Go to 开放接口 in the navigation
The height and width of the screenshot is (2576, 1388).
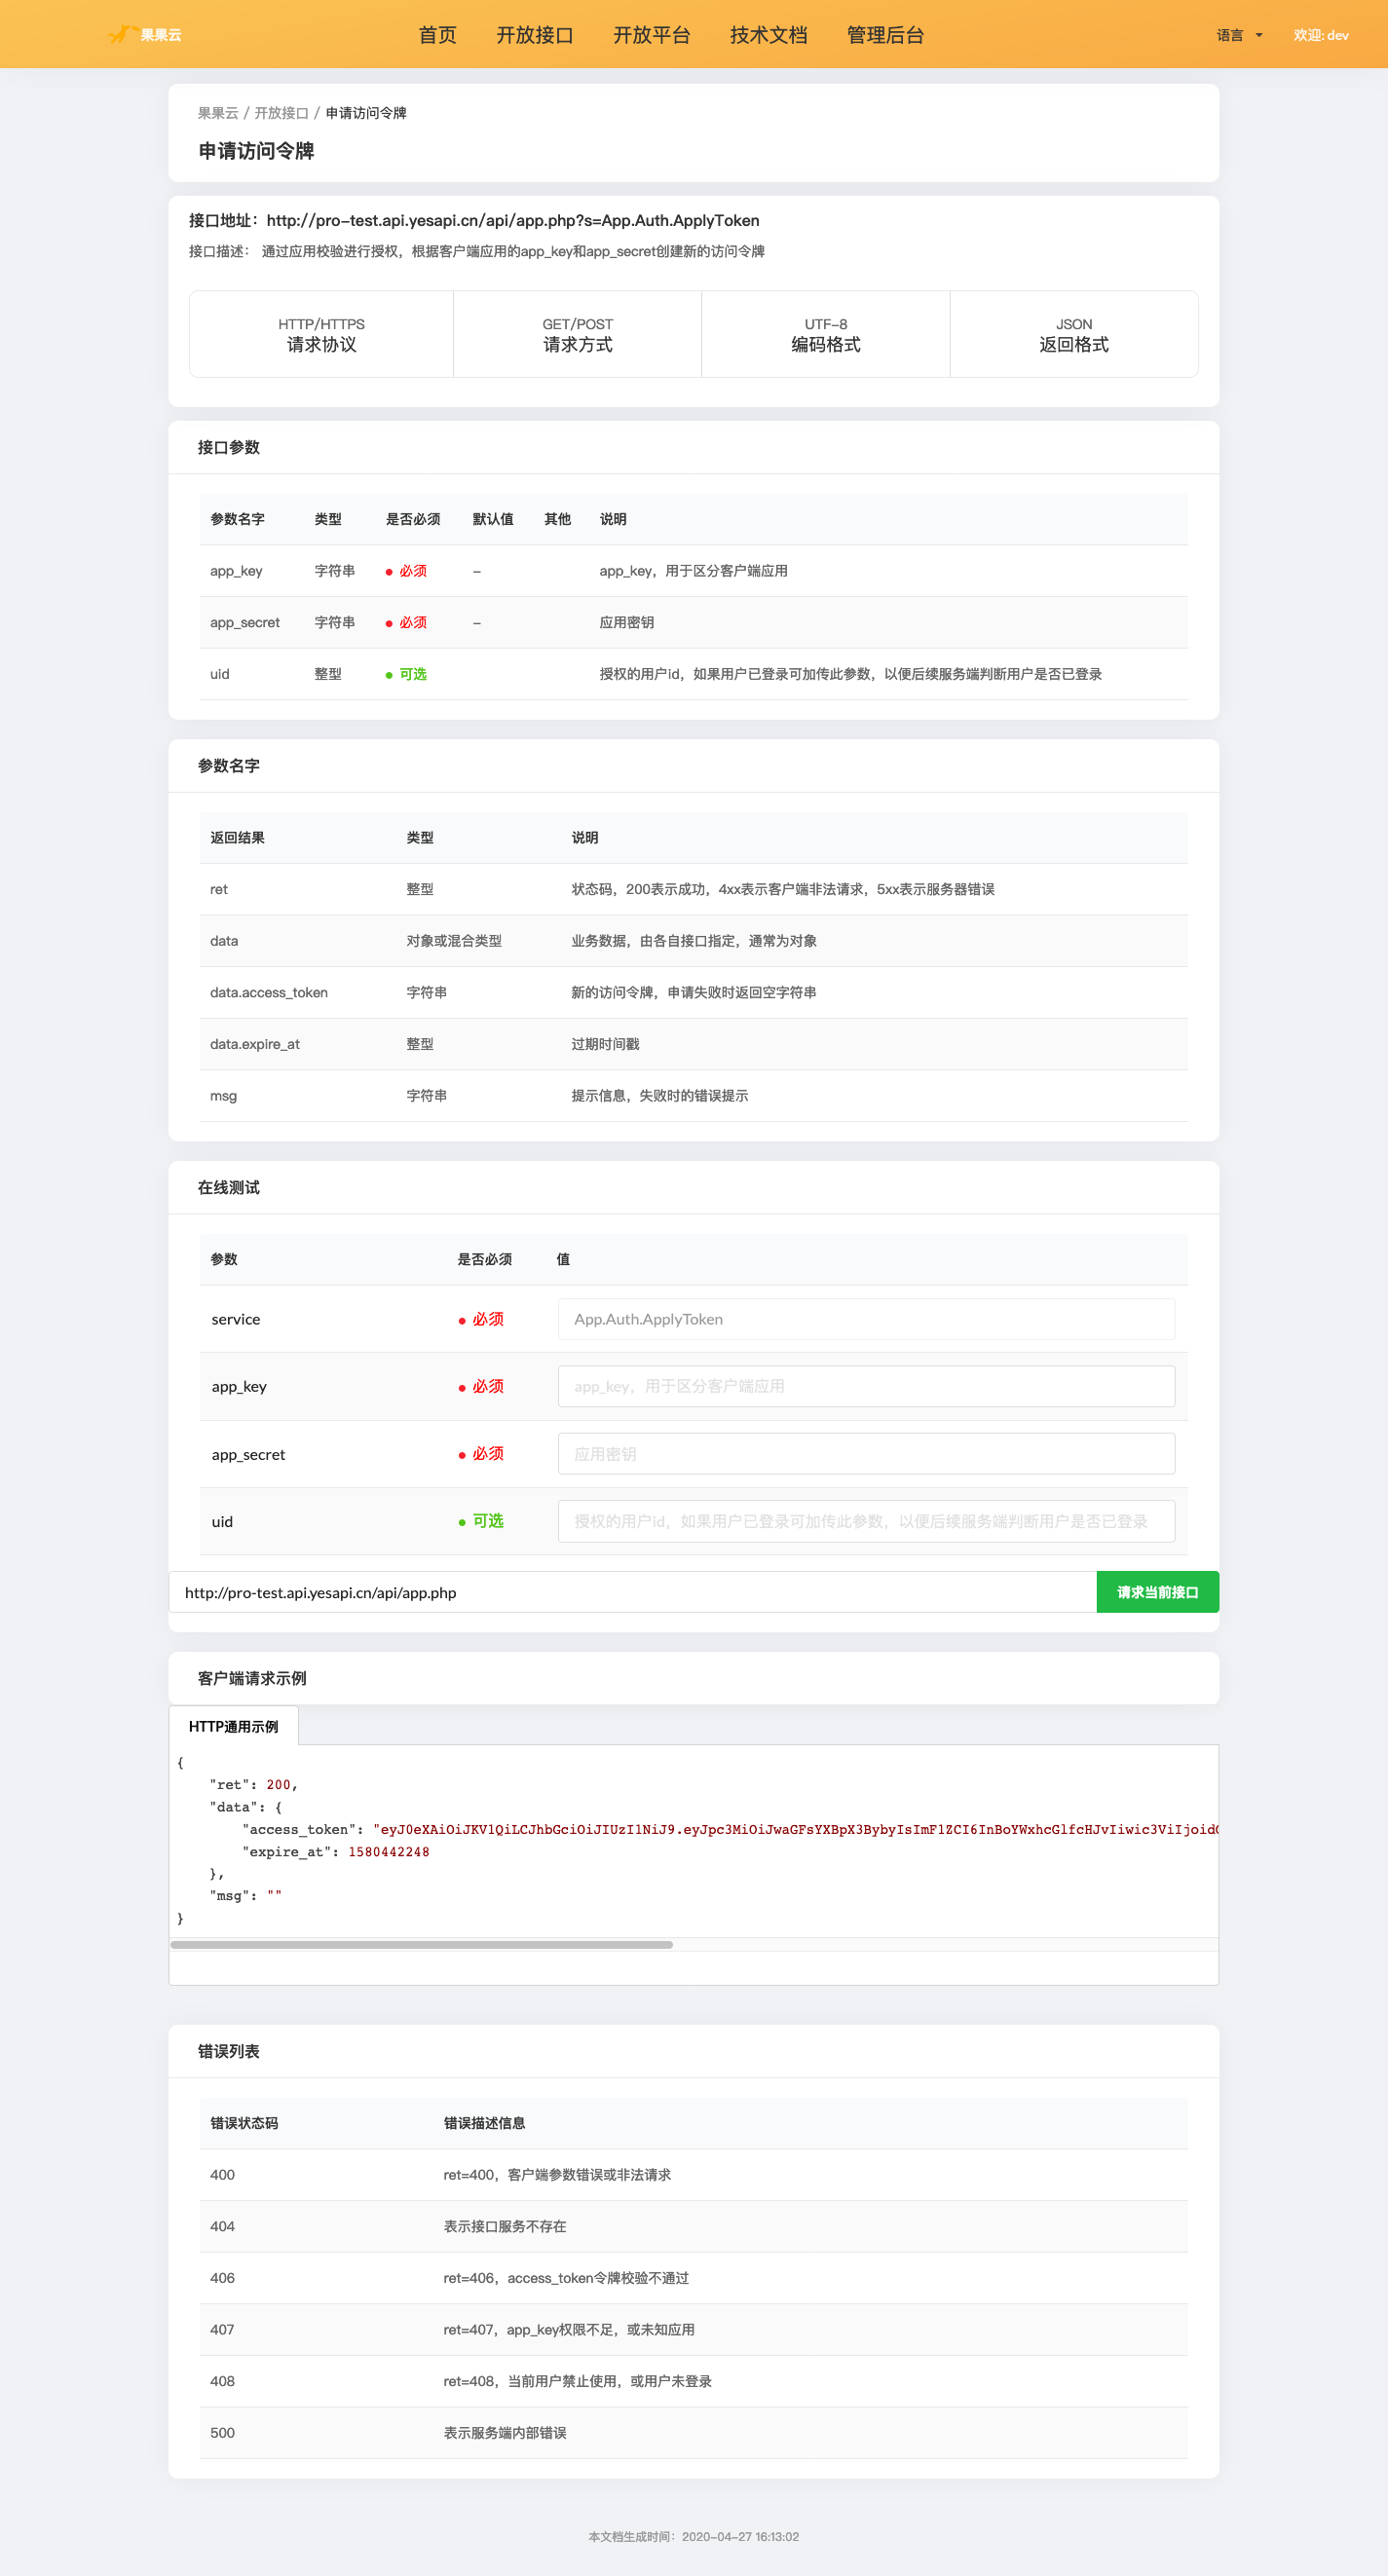[535, 35]
